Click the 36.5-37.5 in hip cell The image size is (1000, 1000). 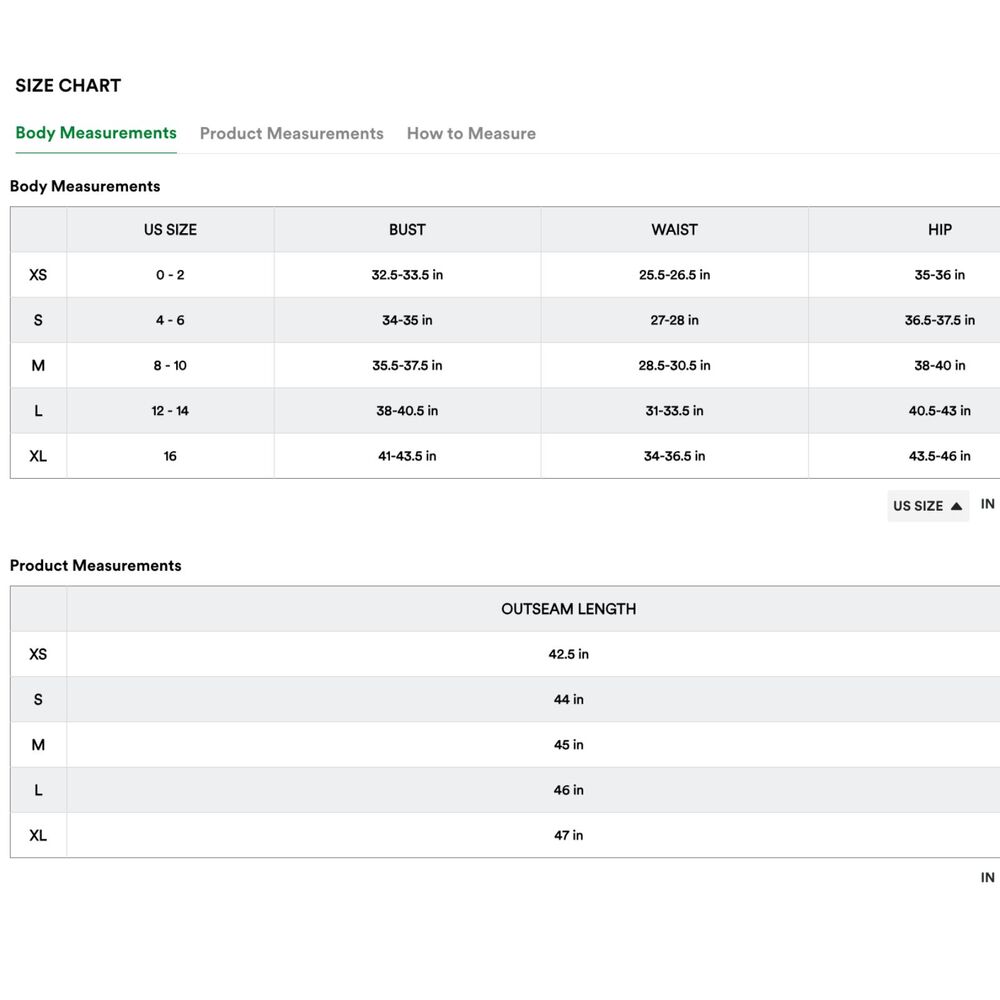(x=939, y=320)
